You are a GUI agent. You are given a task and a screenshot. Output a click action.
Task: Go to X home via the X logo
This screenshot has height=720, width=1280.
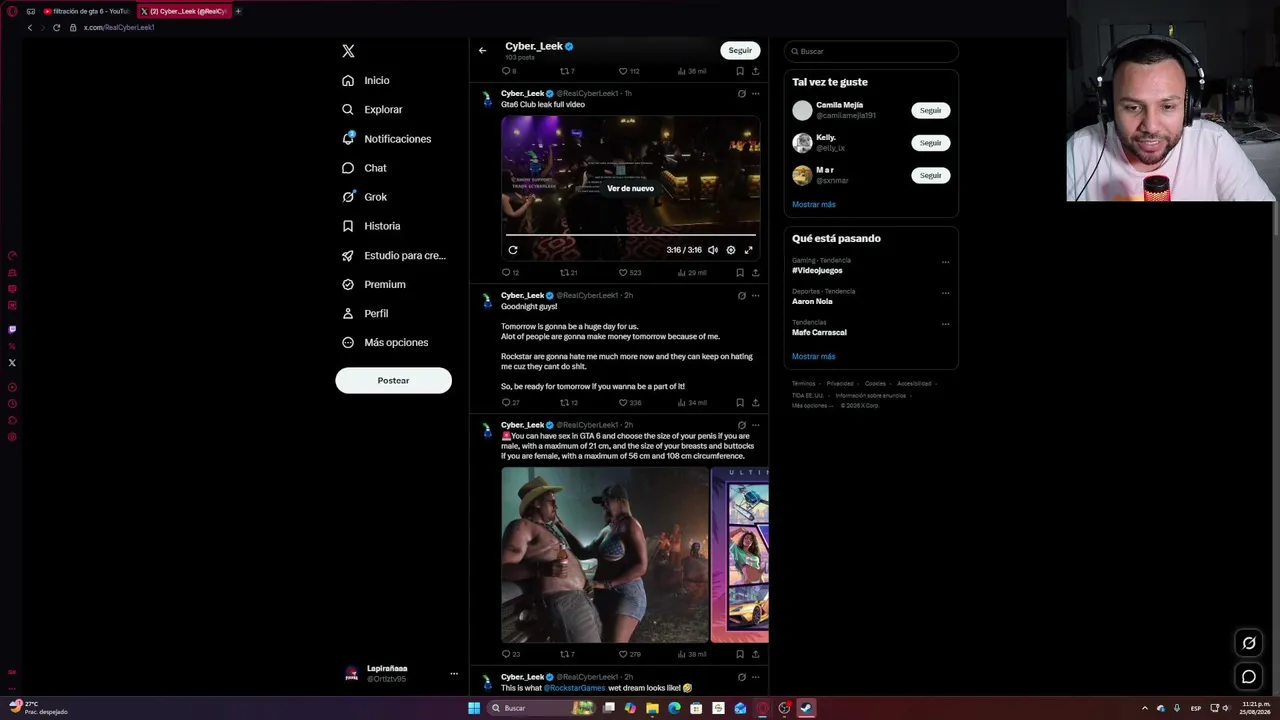(348, 51)
